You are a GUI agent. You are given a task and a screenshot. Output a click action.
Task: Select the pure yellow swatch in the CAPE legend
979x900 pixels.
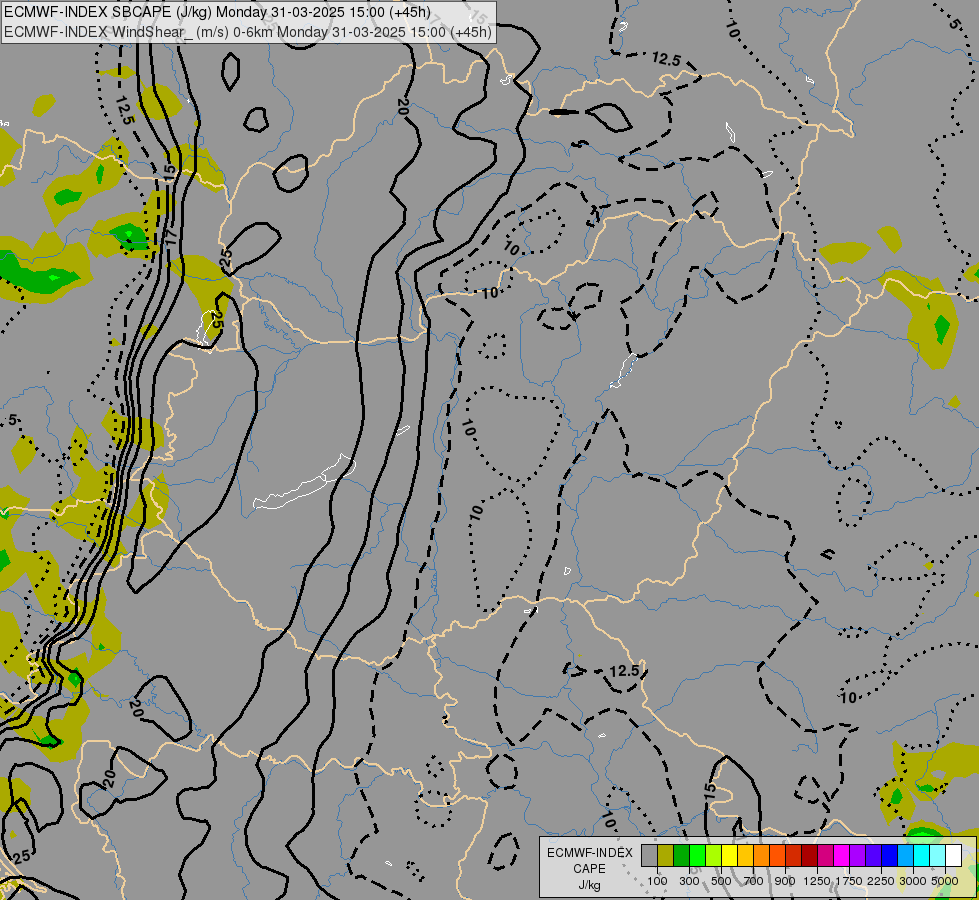click(729, 855)
